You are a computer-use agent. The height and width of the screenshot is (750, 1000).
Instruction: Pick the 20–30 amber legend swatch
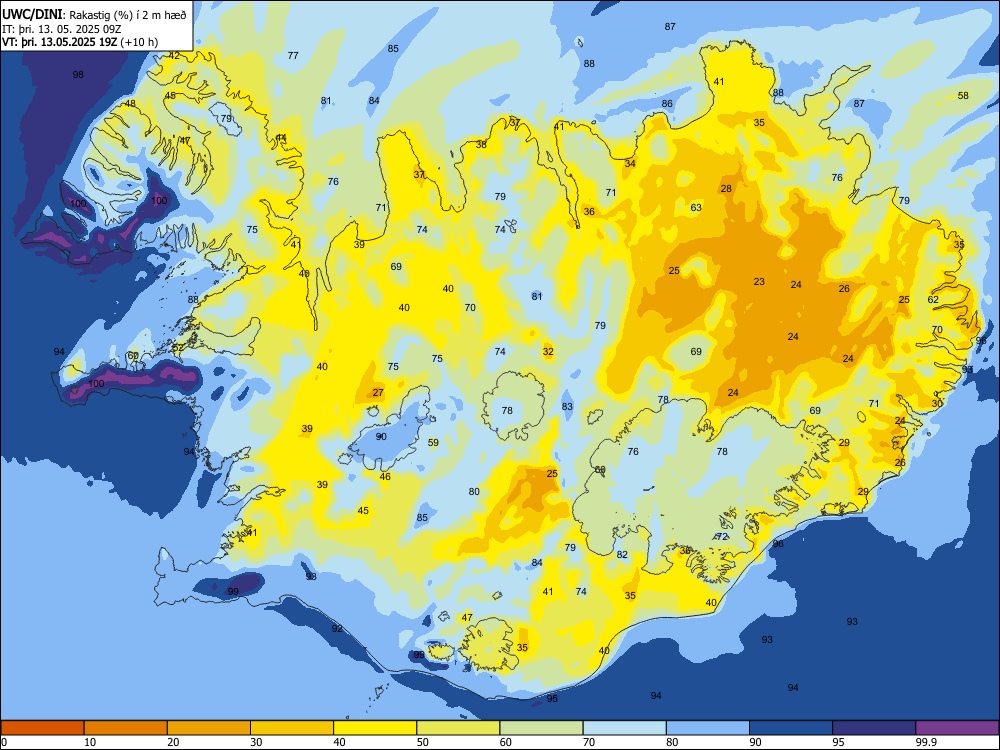(x=209, y=728)
